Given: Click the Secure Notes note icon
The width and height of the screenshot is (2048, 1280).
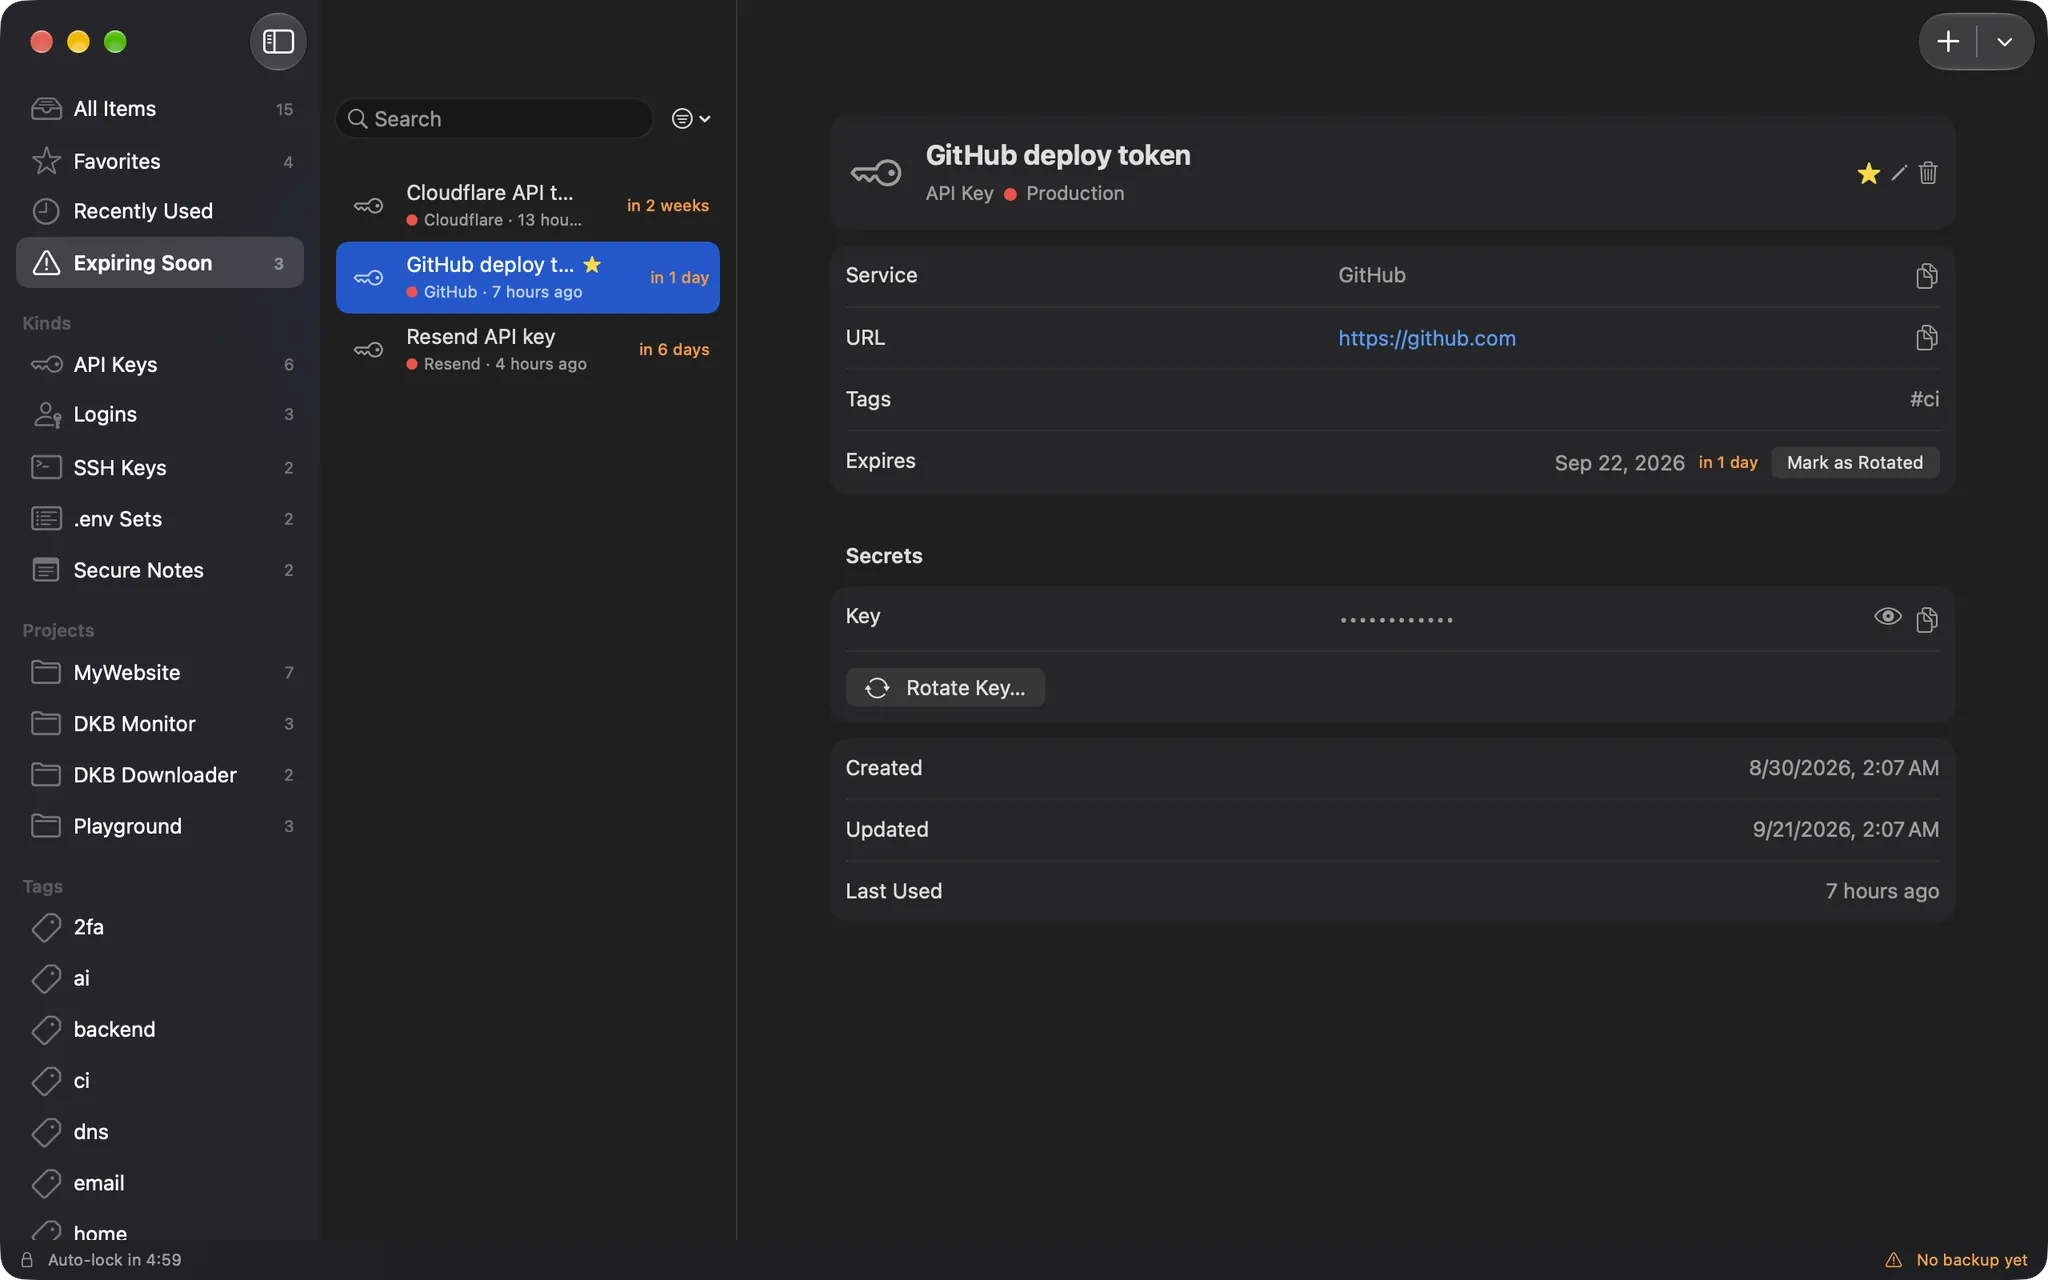Looking at the screenshot, I should click(x=46, y=570).
